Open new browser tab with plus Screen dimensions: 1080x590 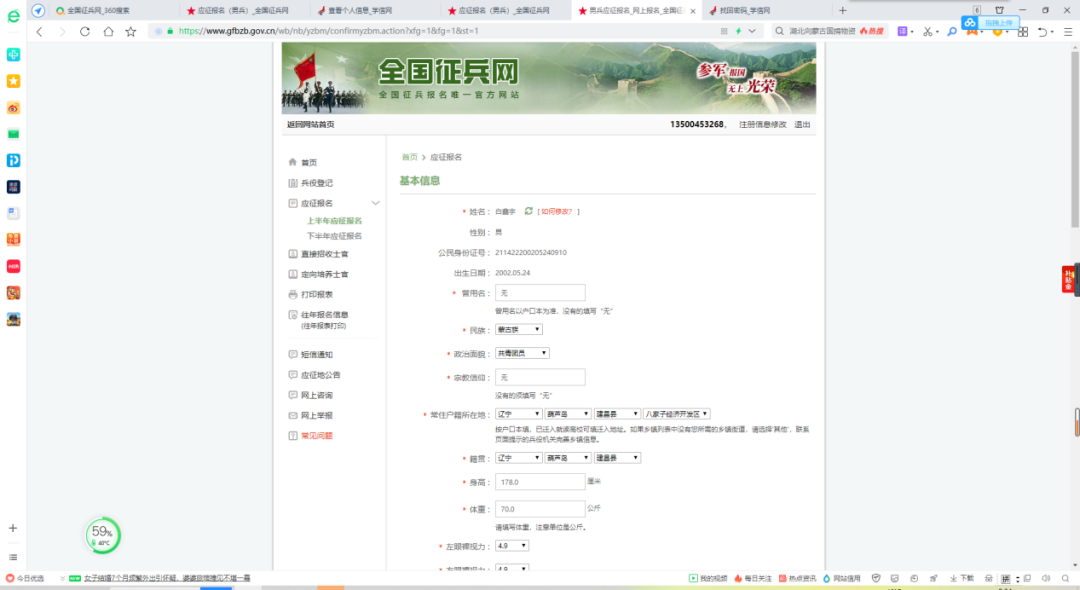[x=842, y=10]
